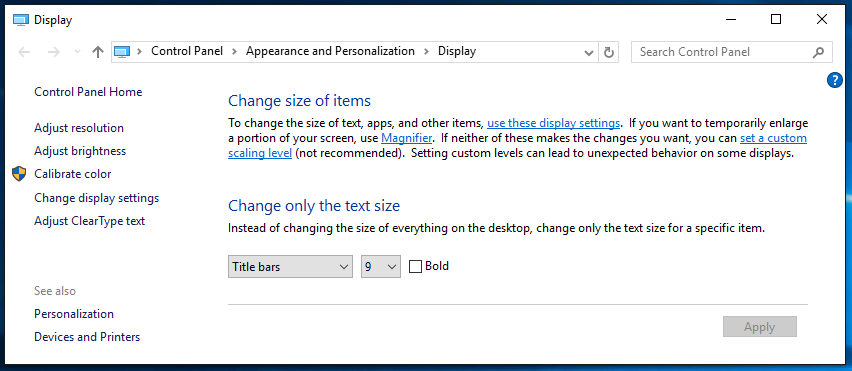Close the Display window
852x371 pixels.
822,20
